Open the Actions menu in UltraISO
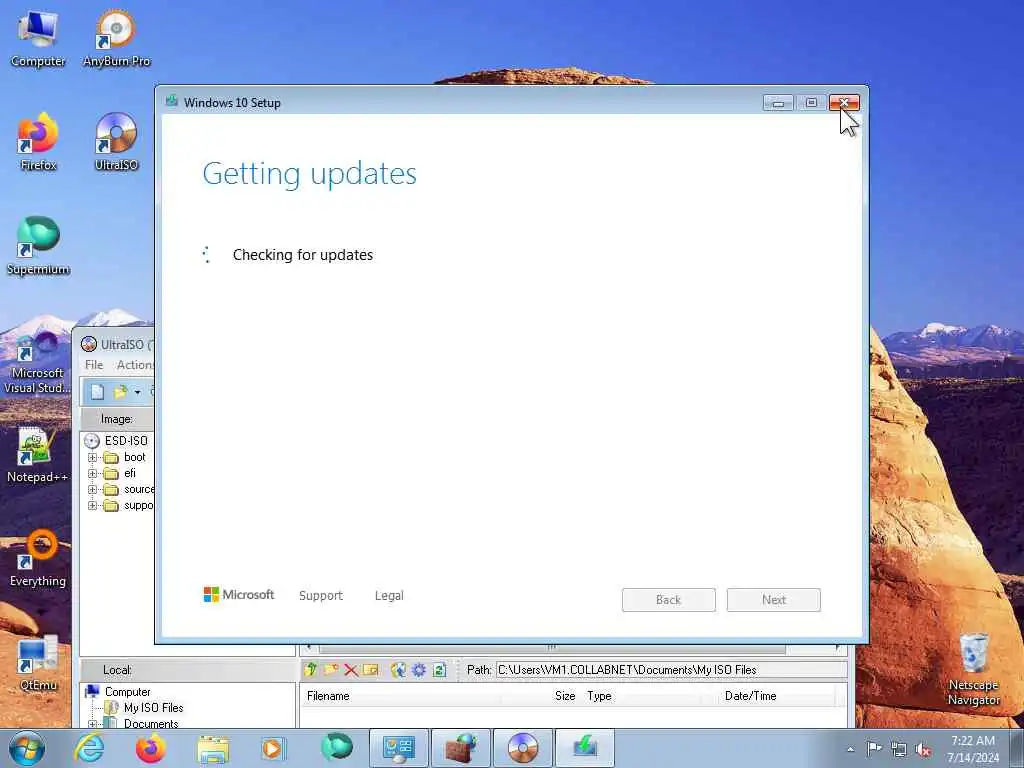1024x768 pixels. coord(135,365)
